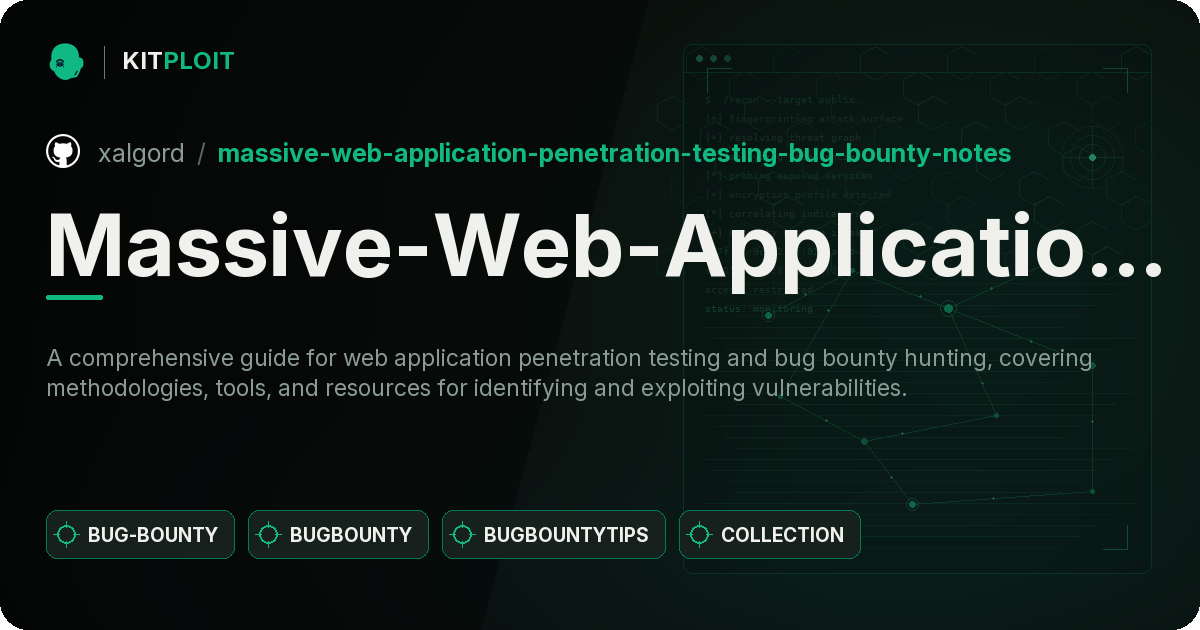Viewport: 1200px width, 630px height.
Task: Open the xalgord author name
Action: [x=141, y=153]
